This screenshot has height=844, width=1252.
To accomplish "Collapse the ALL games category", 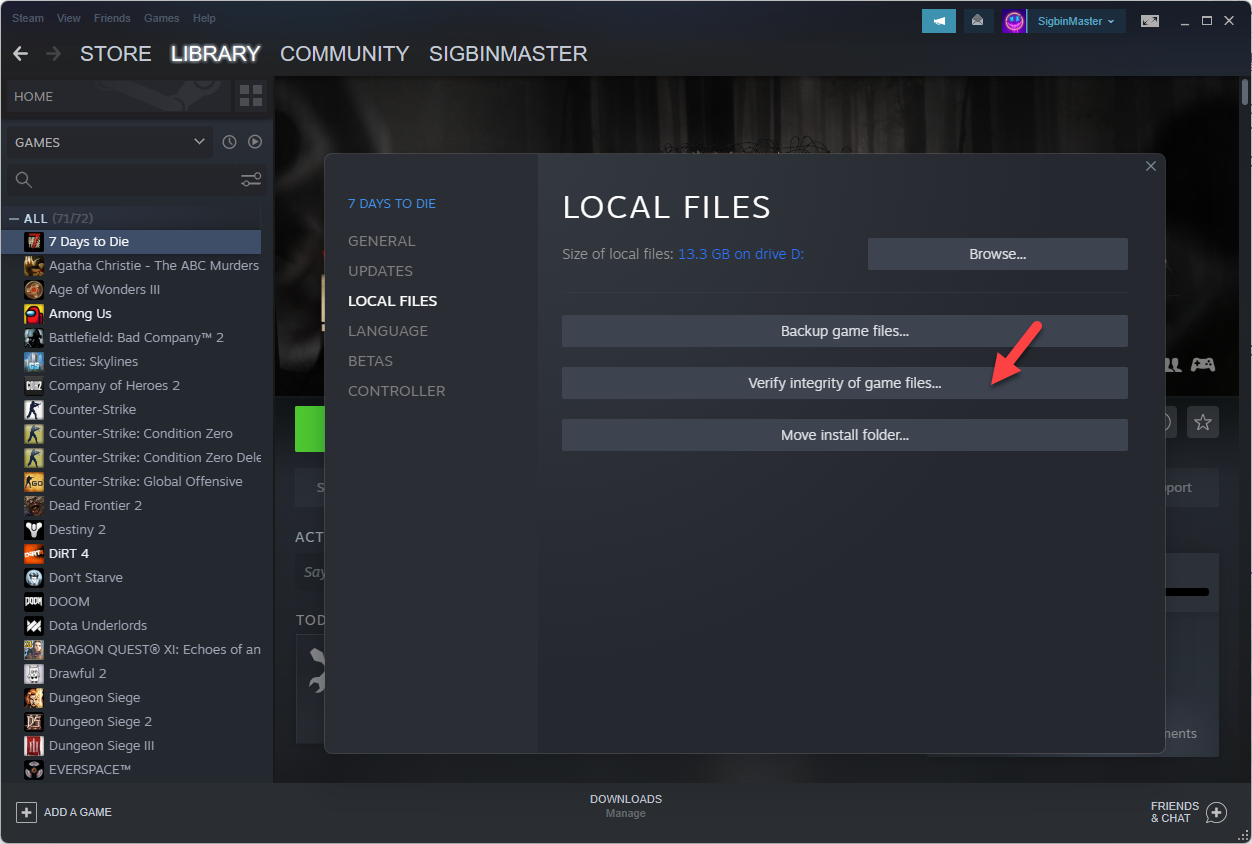I will pyautogui.click(x=14, y=219).
